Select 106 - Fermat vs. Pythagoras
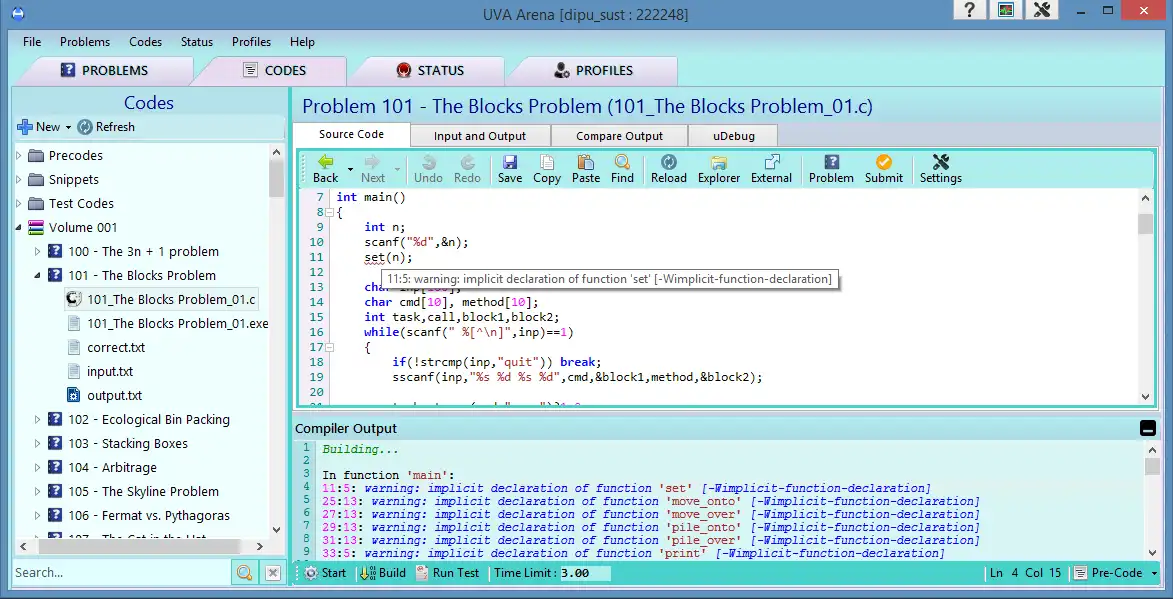This screenshot has height=599, width=1173. point(149,515)
